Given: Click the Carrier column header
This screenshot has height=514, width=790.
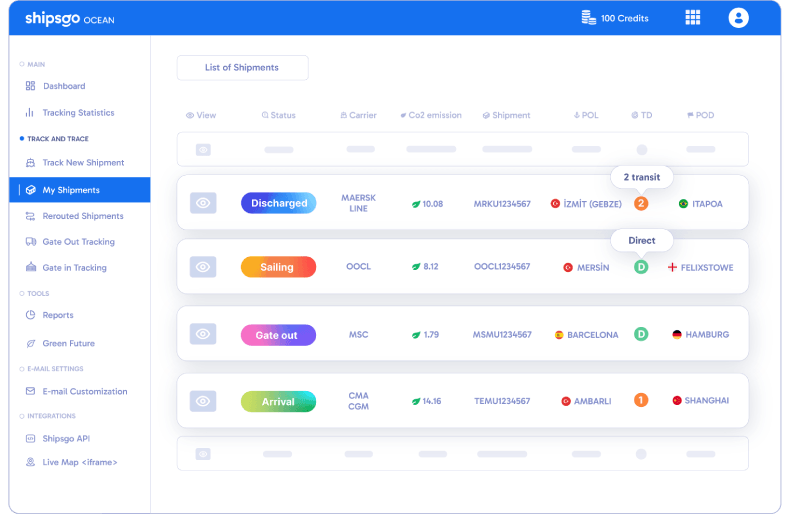Looking at the screenshot, I should [x=358, y=115].
